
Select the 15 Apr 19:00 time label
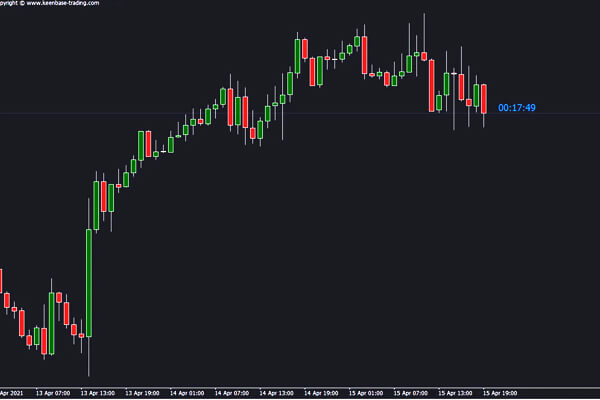tap(500, 393)
